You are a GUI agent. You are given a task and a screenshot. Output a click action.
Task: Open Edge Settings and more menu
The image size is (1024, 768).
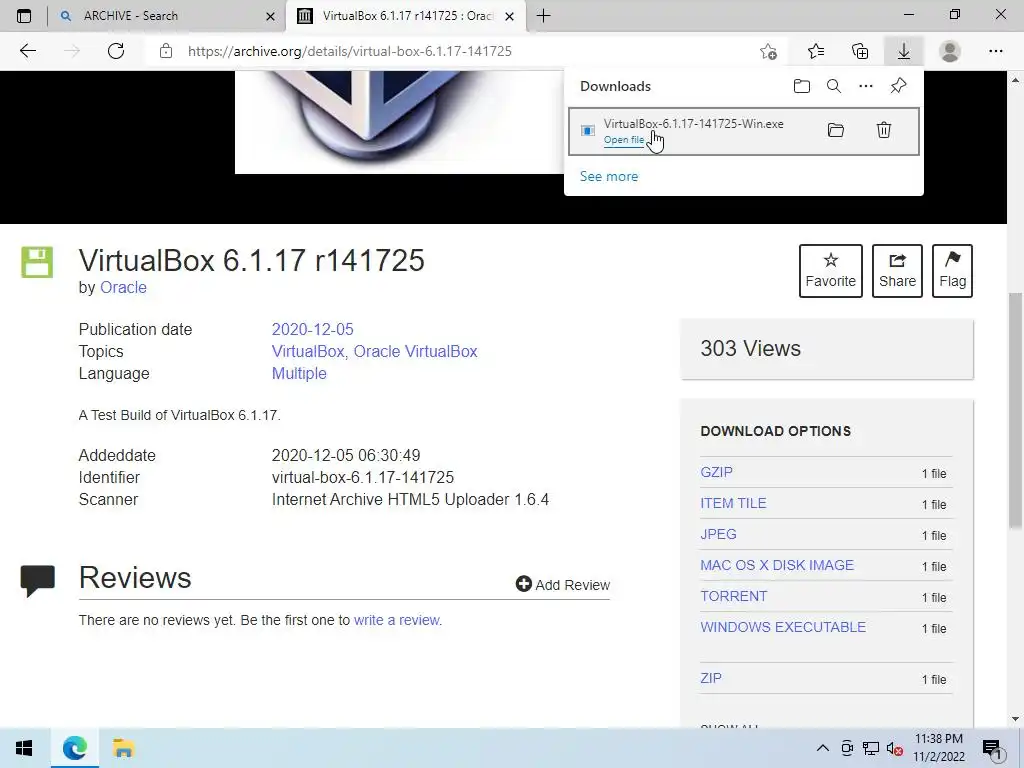tap(995, 51)
